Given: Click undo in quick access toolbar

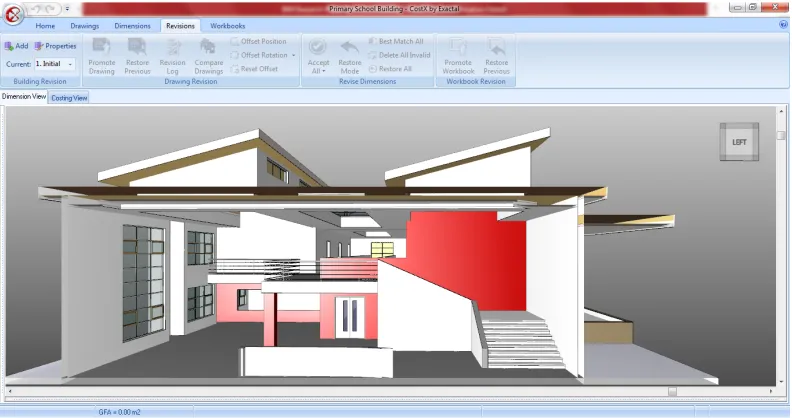Looking at the screenshot, I should (x=37, y=9).
